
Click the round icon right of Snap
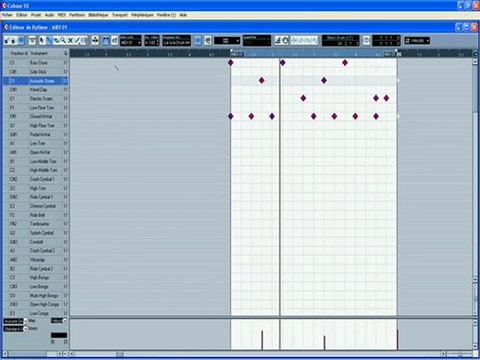pos(208,41)
